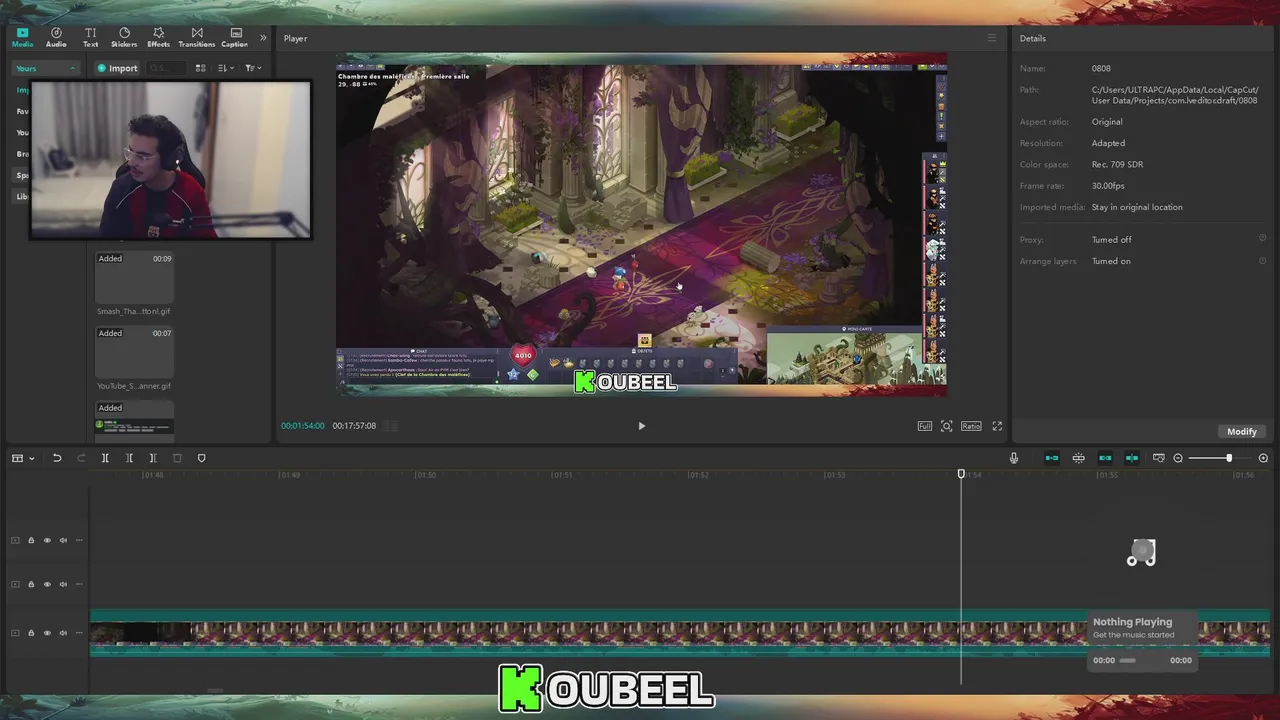Click the preview zoom scan icon
This screenshot has height=720, width=1280.
click(x=947, y=426)
